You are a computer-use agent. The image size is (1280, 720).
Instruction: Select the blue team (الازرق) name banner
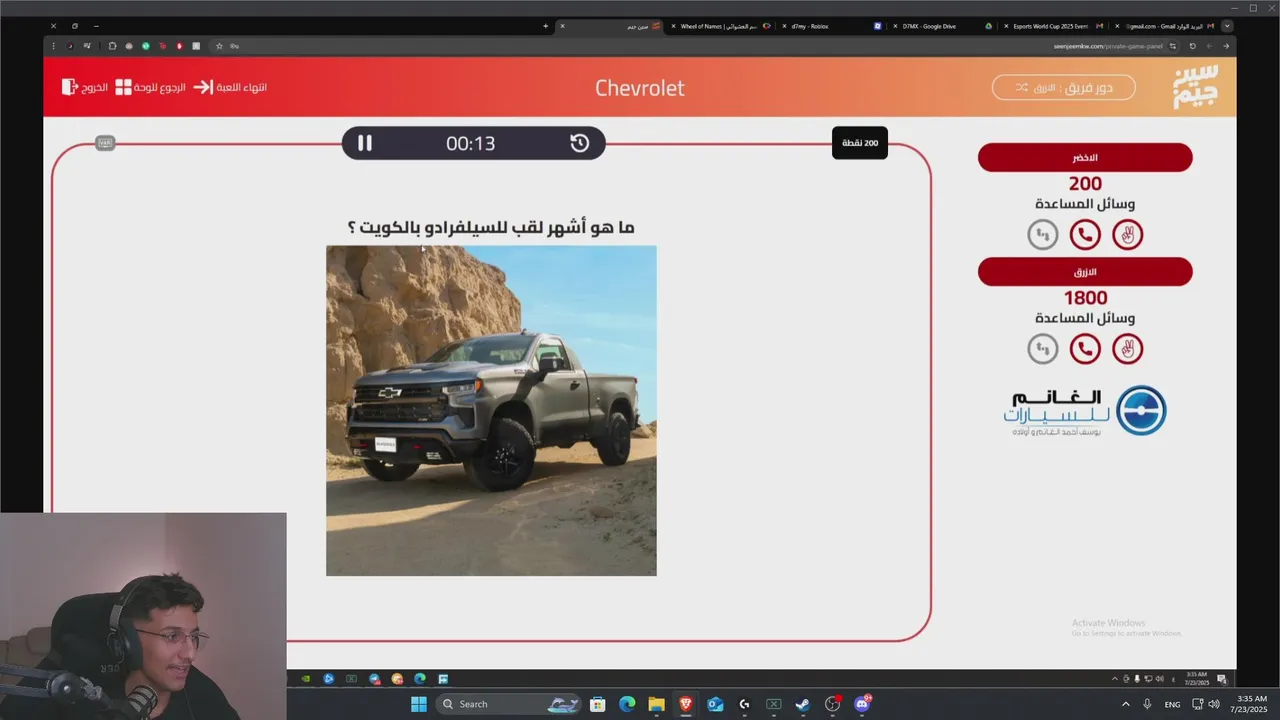click(1085, 272)
